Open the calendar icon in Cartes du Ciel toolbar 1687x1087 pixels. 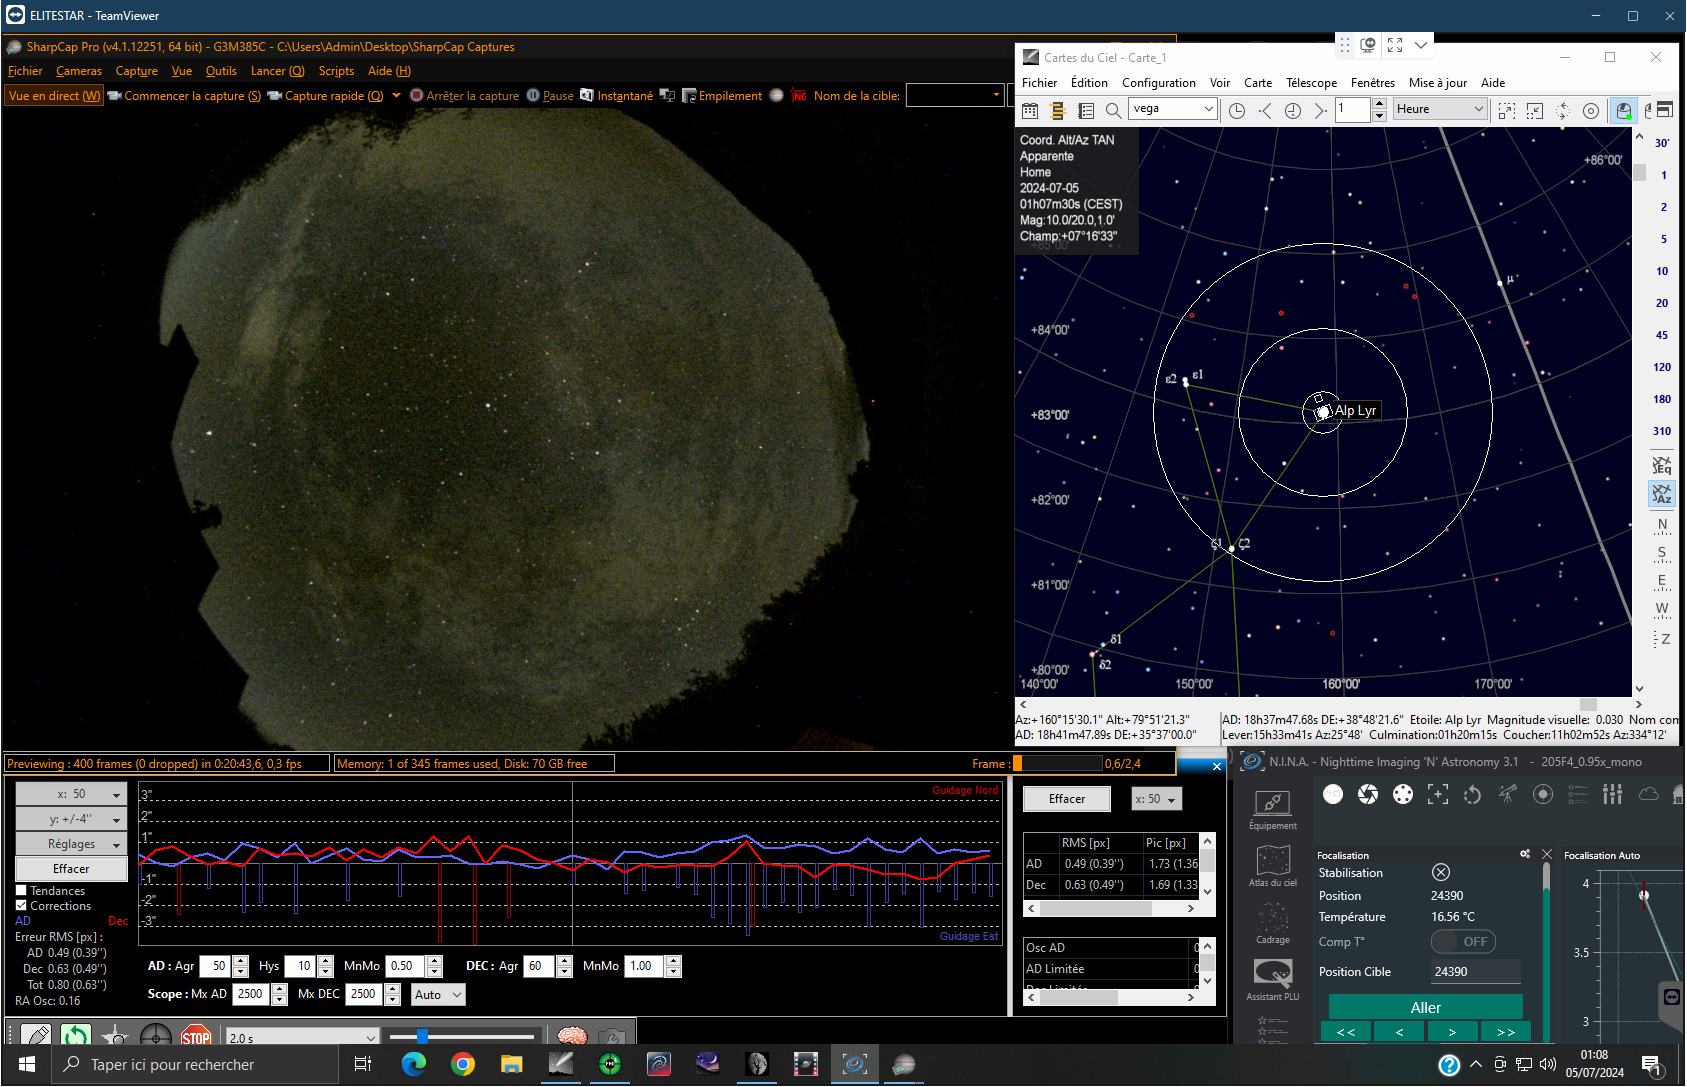[x=1030, y=110]
